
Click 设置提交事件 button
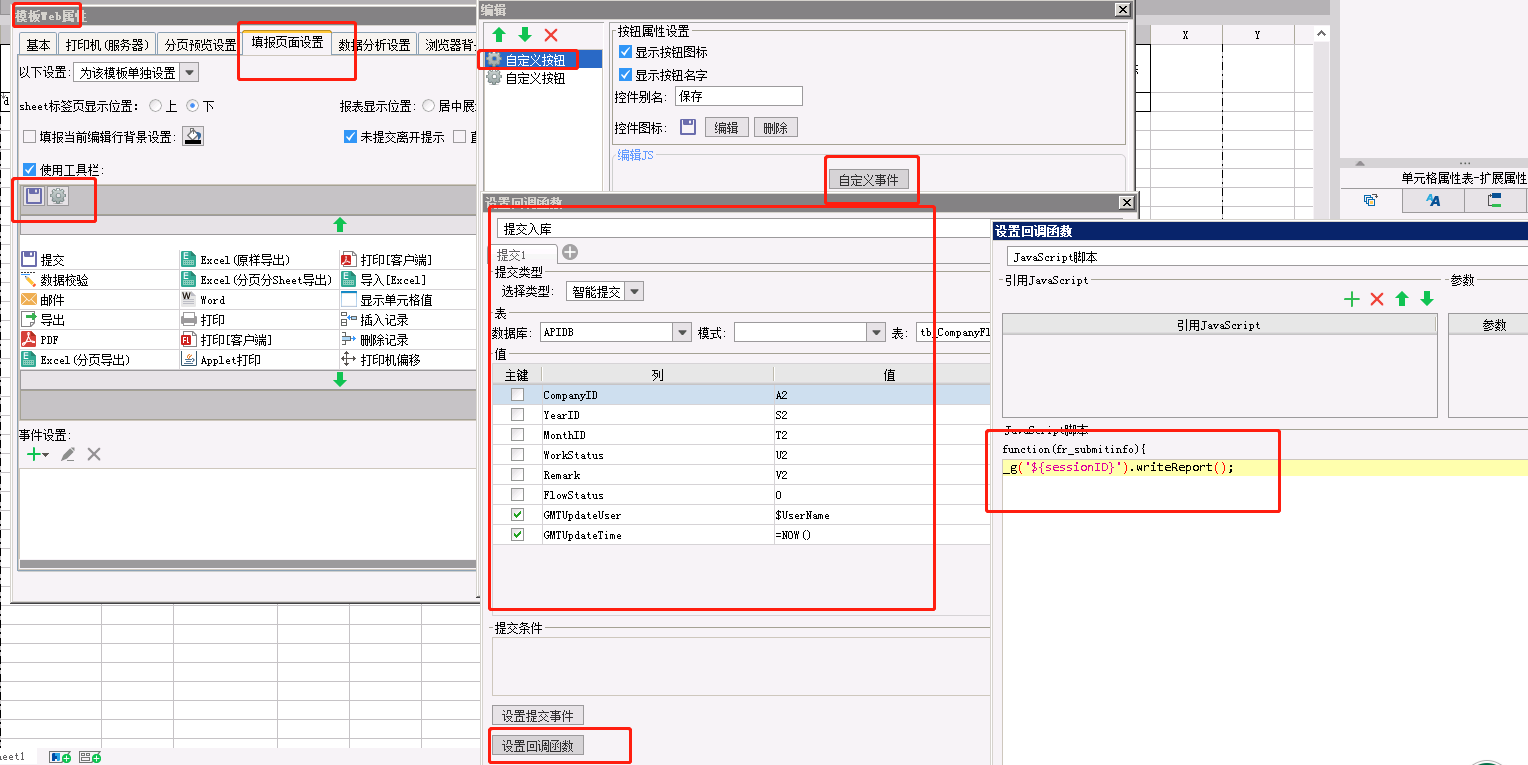[x=538, y=716]
